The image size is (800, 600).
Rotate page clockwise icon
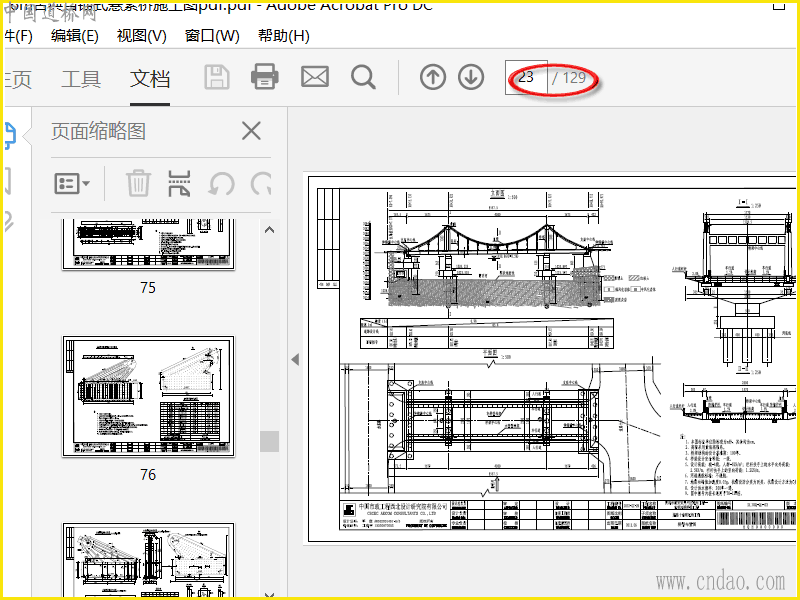pos(261,183)
